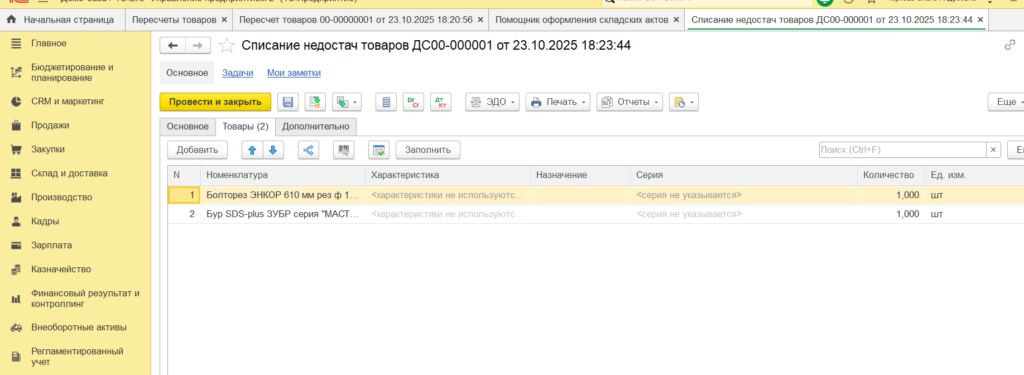Click the barcode search icon
The height and width of the screenshot is (375, 1024).
(344, 150)
